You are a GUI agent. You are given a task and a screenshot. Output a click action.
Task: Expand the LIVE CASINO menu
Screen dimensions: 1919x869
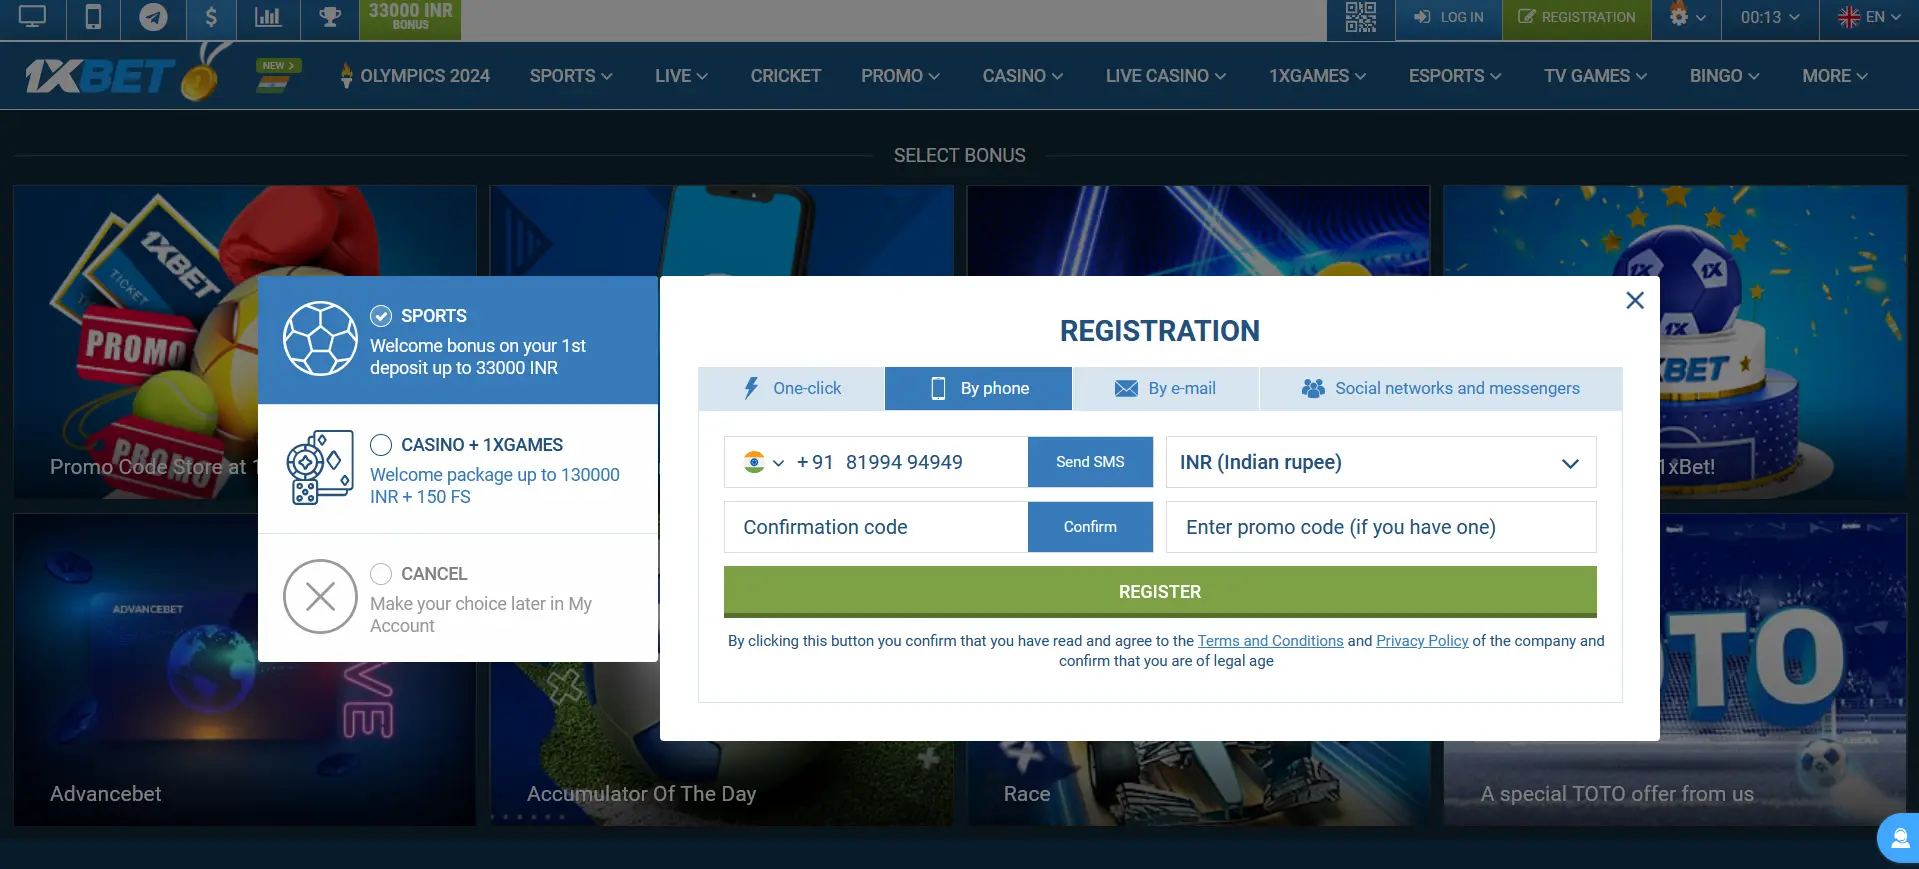point(1166,76)
